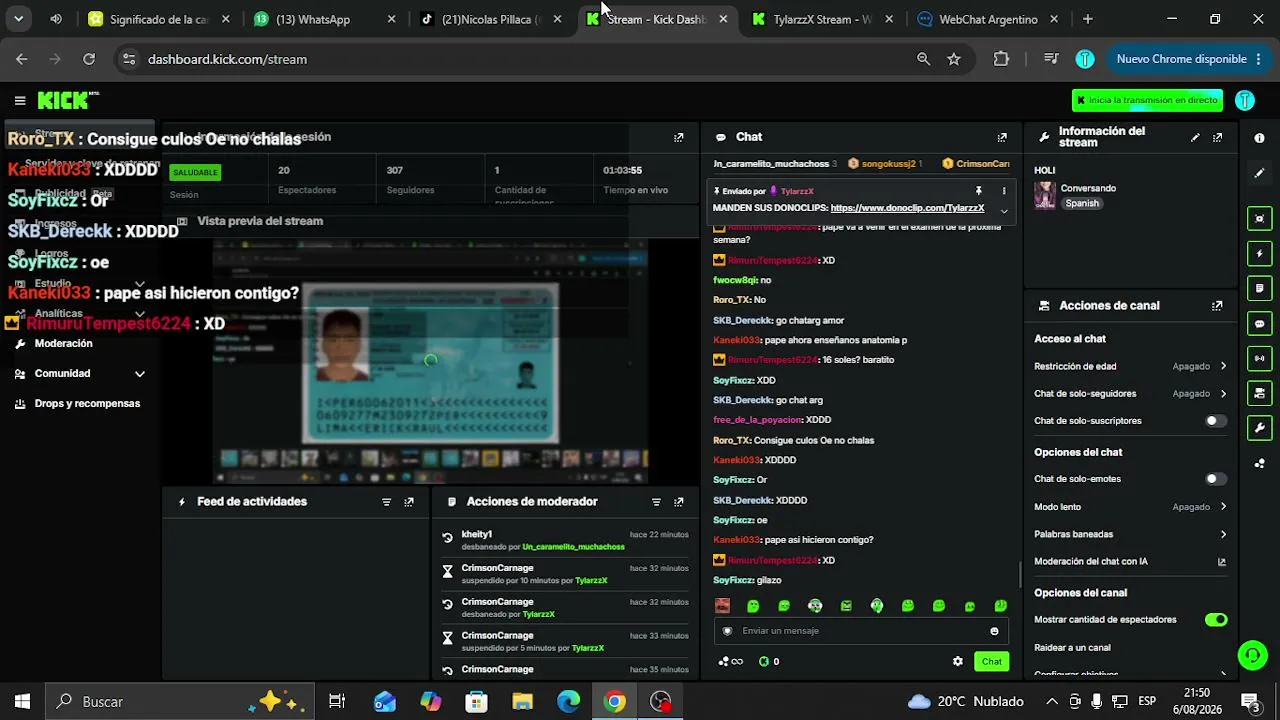
Task: Open a new browser tab
Action: pyautogui.click(x=1088, y=19)
